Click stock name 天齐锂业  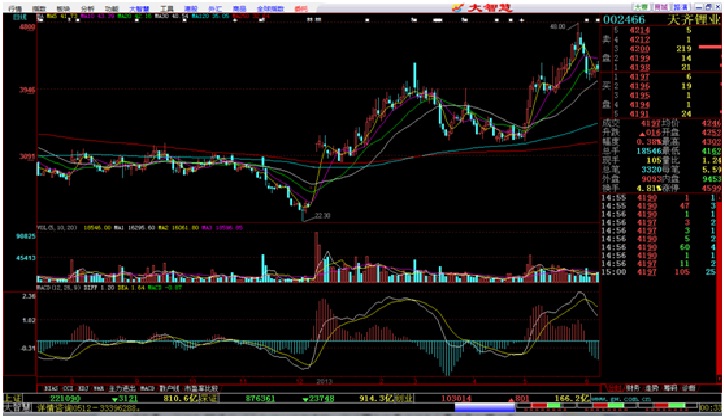pyautogui.click(x=694, y=19)
